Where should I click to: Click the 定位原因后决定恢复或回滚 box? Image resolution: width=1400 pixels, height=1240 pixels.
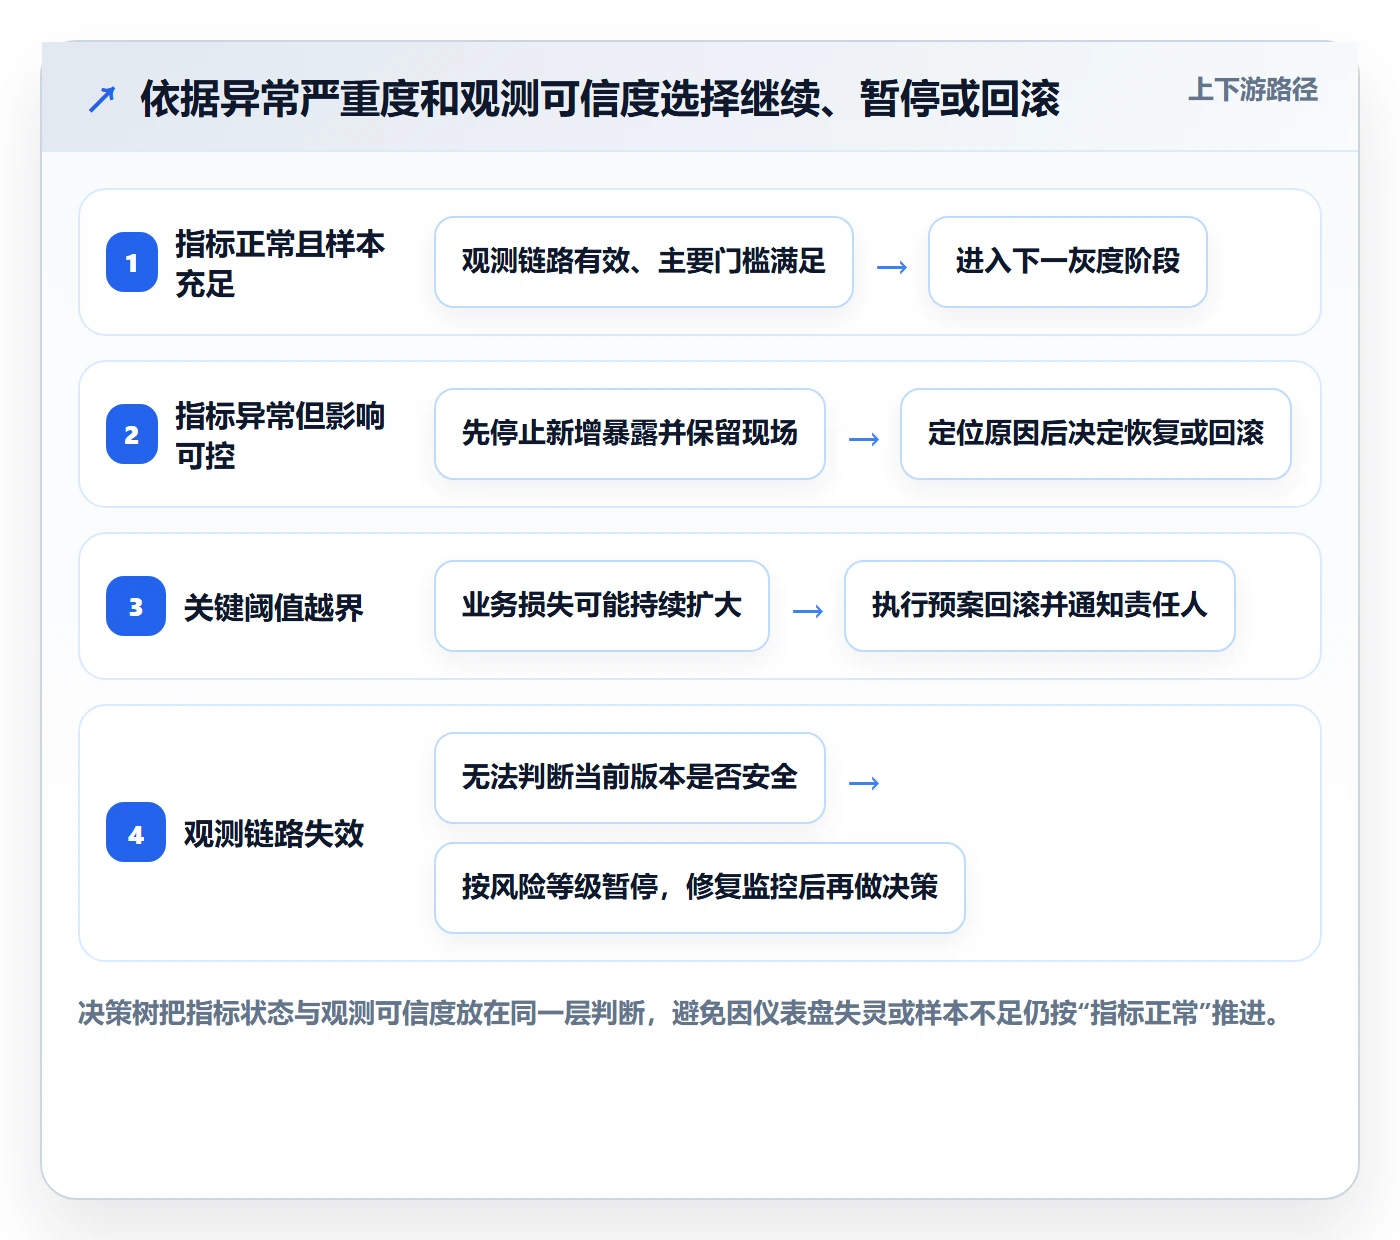1096,434
